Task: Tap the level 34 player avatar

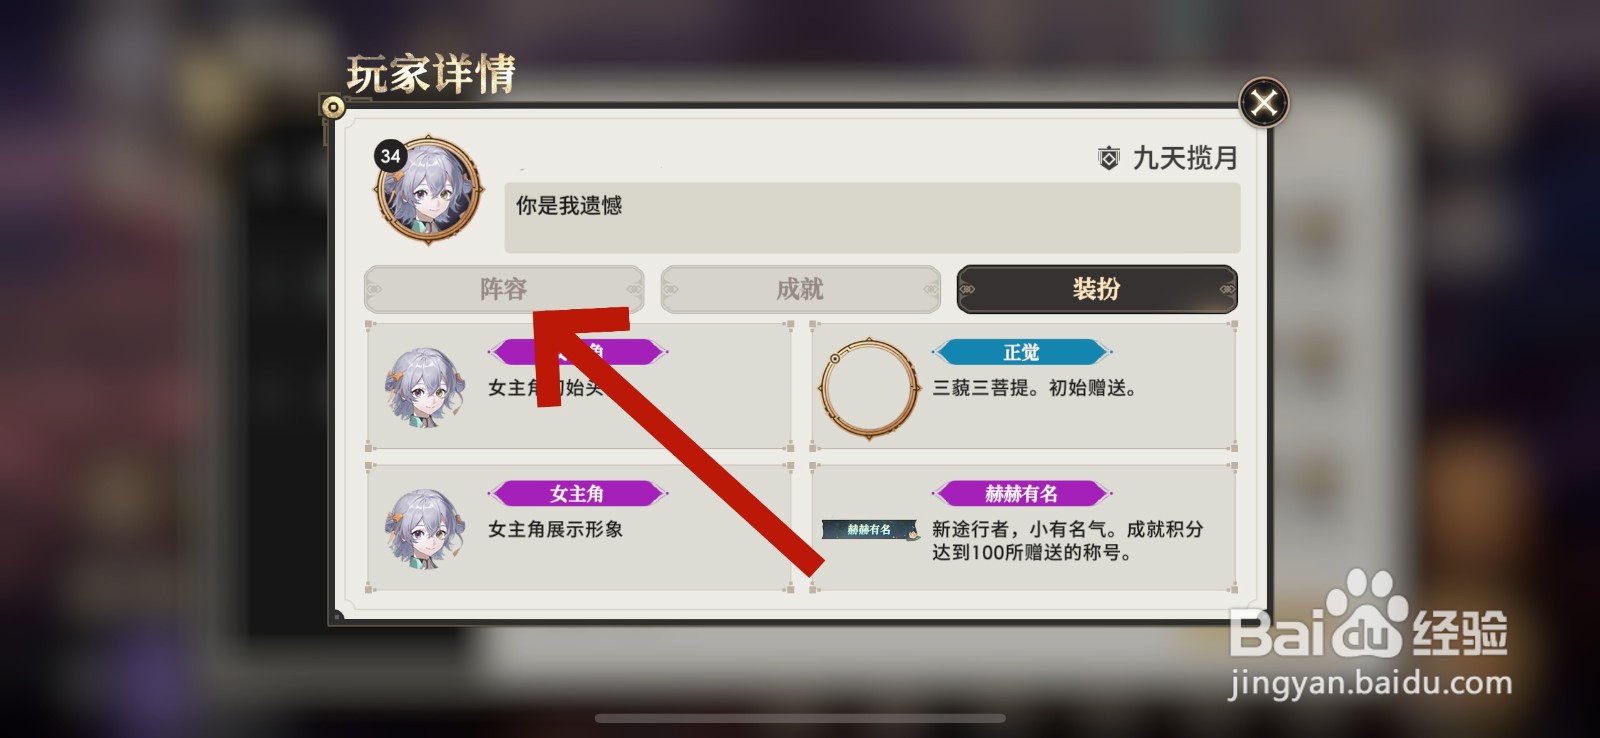Action: [429, 191]
